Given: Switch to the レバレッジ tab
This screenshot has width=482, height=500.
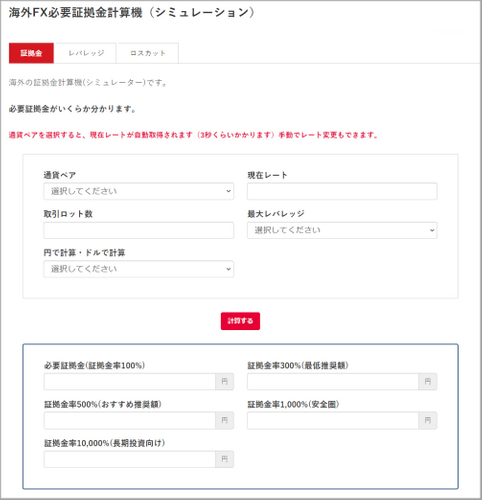Looking at the screenshot, I should click(86, 53).
